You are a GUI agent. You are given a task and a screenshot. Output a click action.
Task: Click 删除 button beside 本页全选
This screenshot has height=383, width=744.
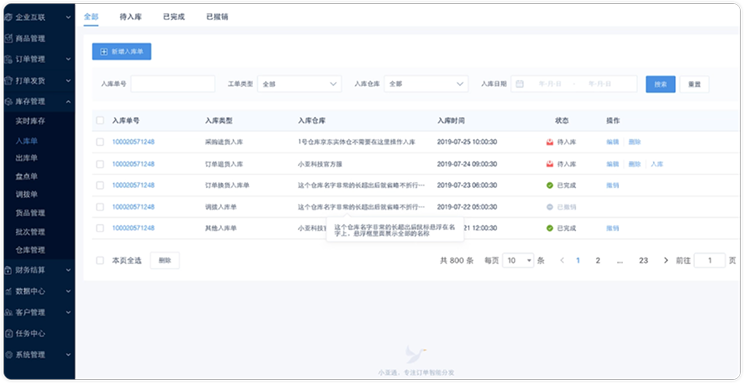click(x=165, y=261)
